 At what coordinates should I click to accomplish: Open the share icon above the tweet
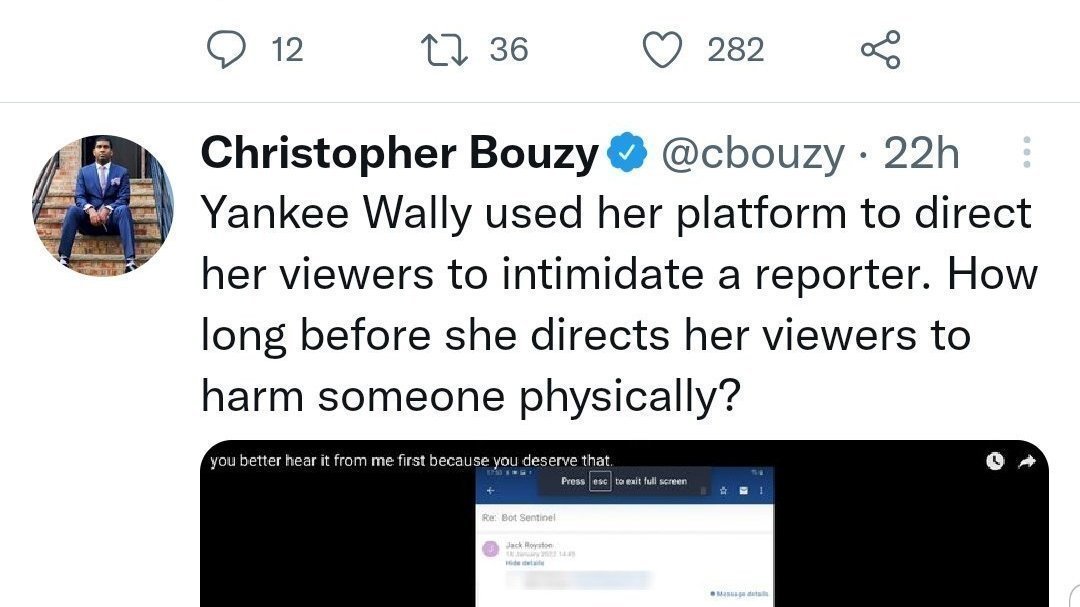coord(881,49)
